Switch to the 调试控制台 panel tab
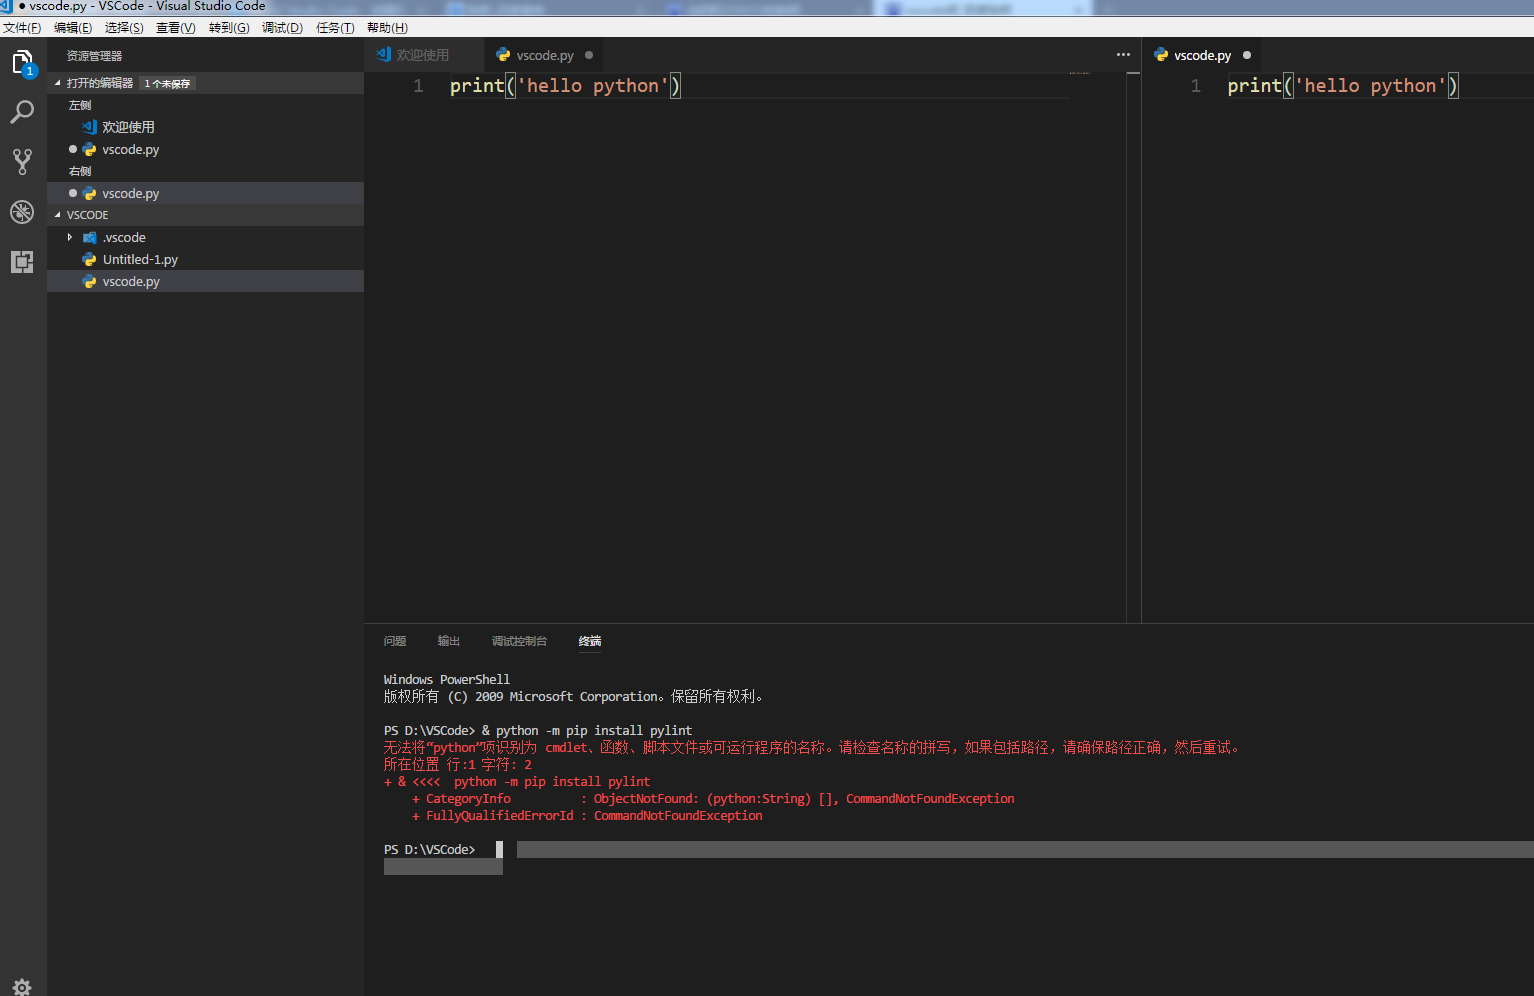The height and width of the screenshot is (996, 1534). [519, 641]
